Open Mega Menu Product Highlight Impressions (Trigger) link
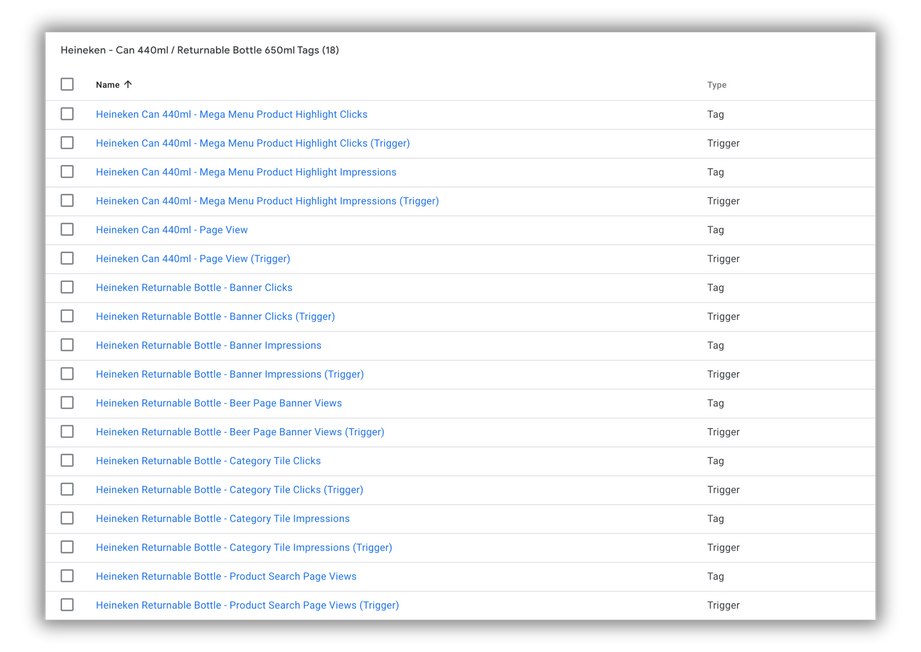The height and width of the screenshot is (652, 921). pyautogui.click(x=267, y=201)
